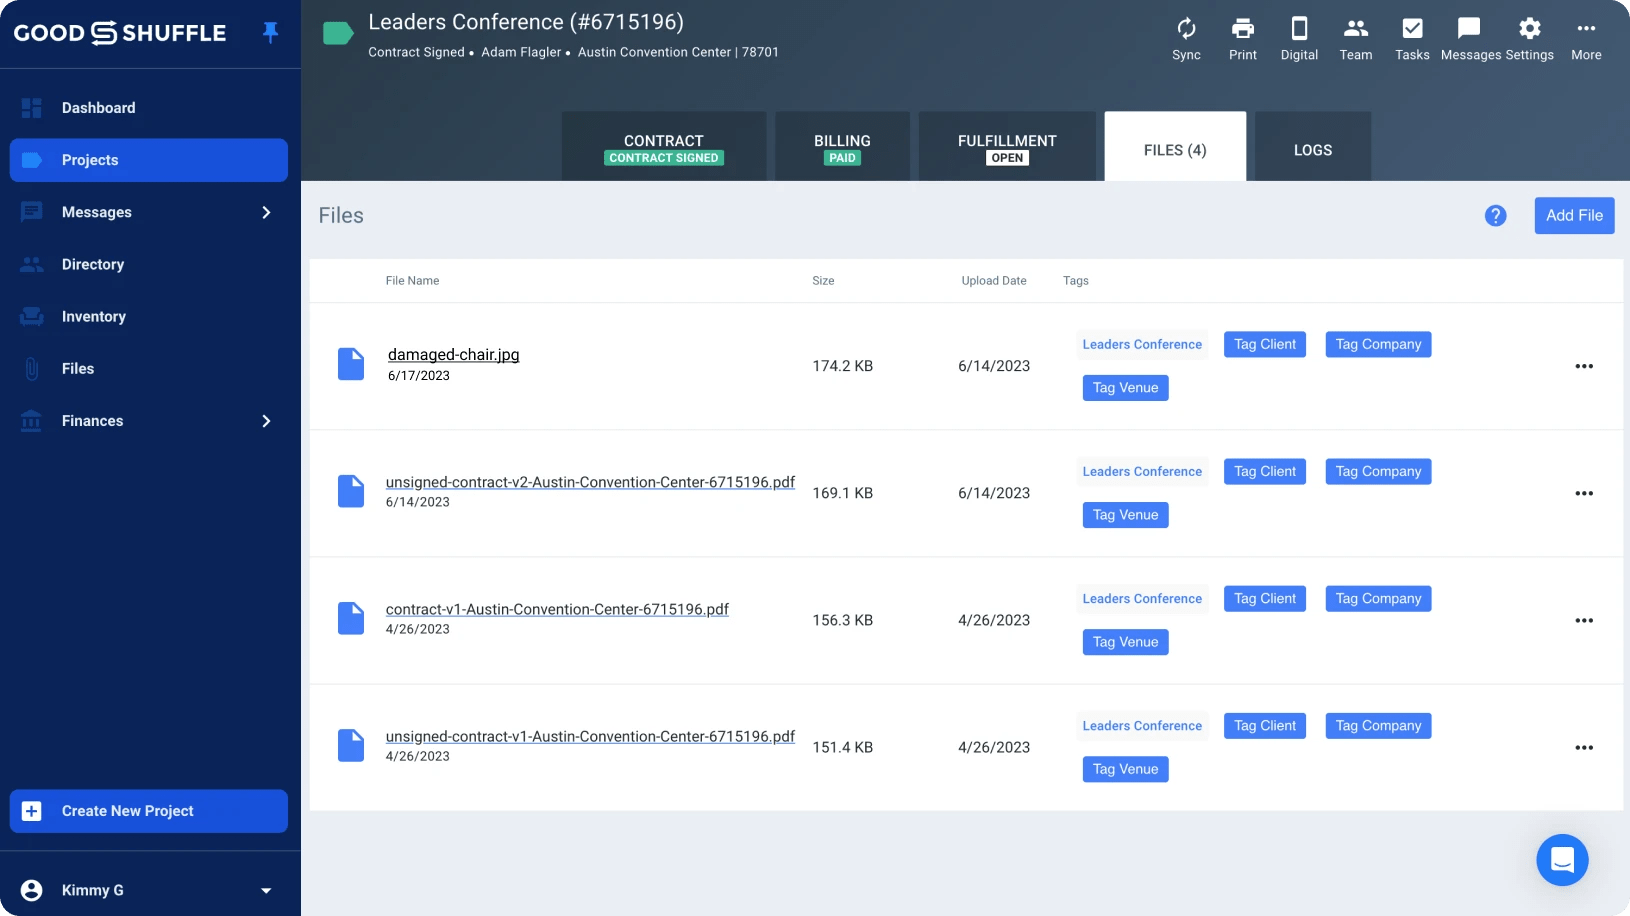Toggle the pin icon next to the logo
Viewport: 1630px width, 916px height.
tap(271, 31)
